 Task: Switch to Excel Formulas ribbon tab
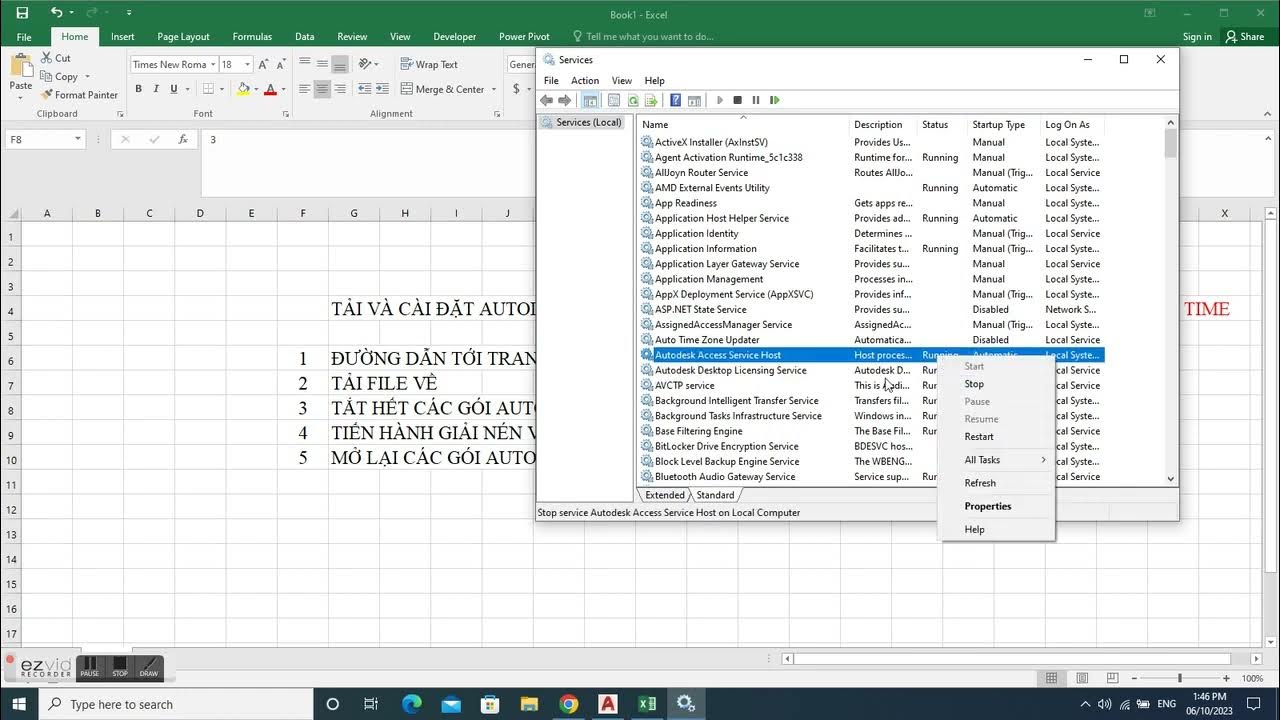click(x=252, y=37)
